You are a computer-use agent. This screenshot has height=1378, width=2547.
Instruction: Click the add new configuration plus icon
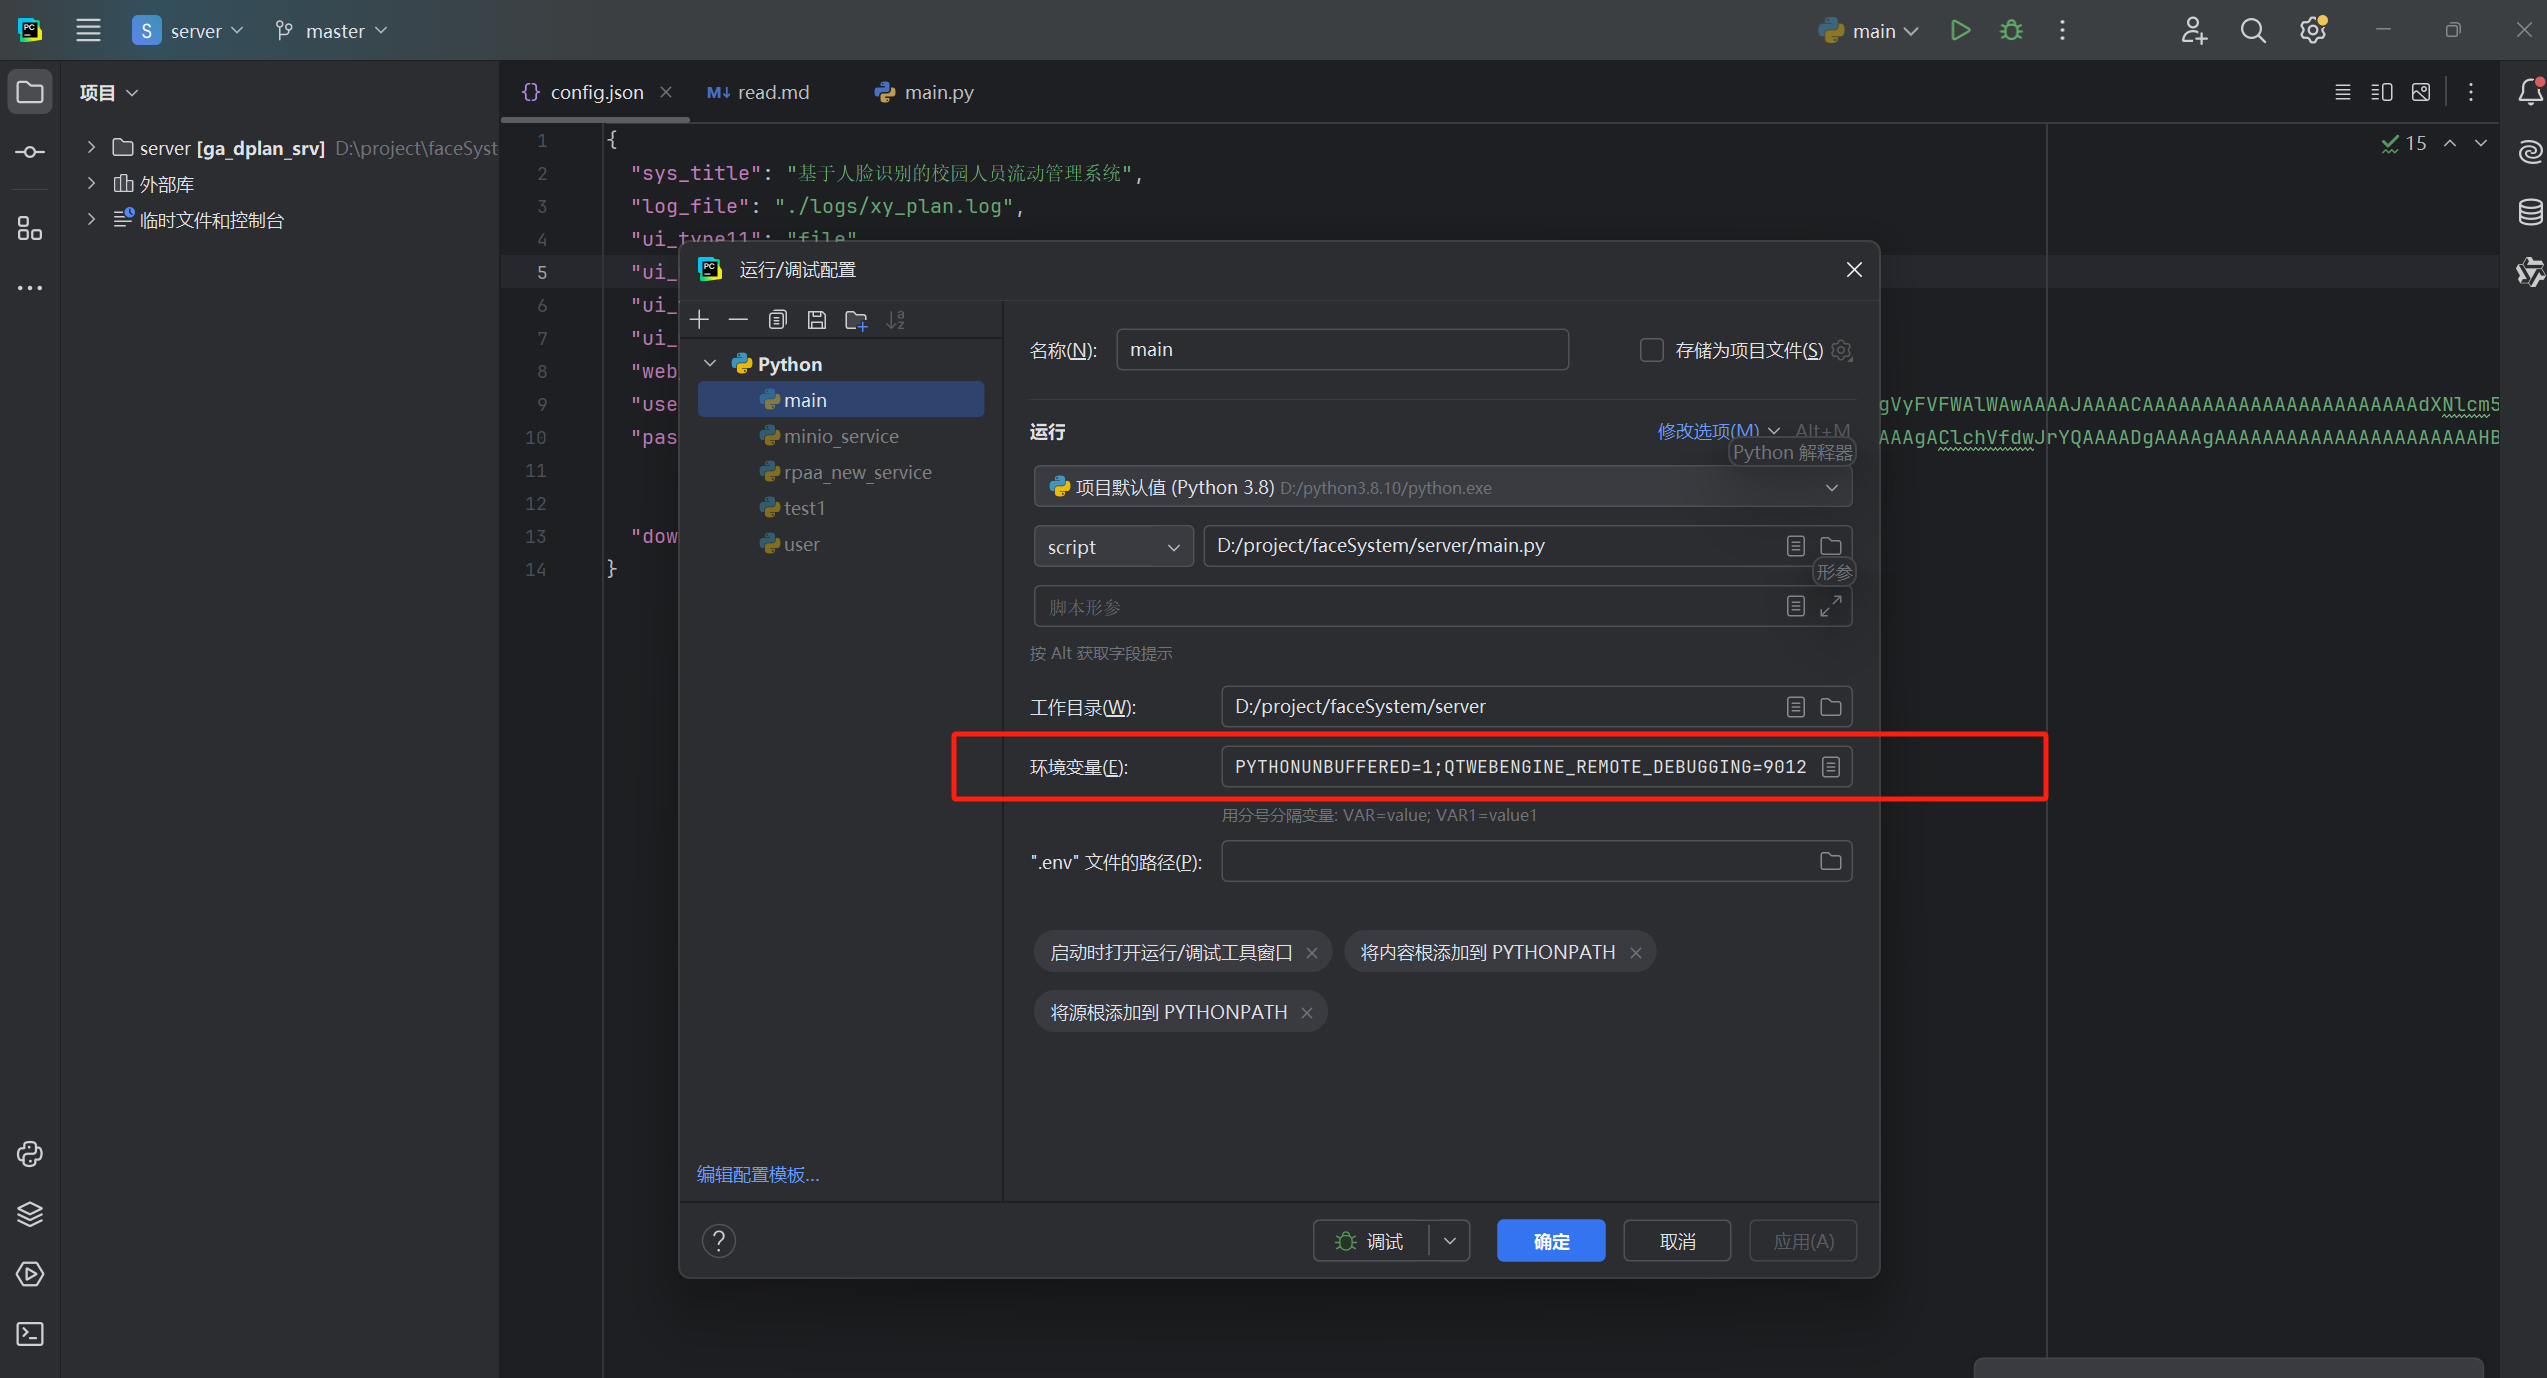(x=699, y=320)
